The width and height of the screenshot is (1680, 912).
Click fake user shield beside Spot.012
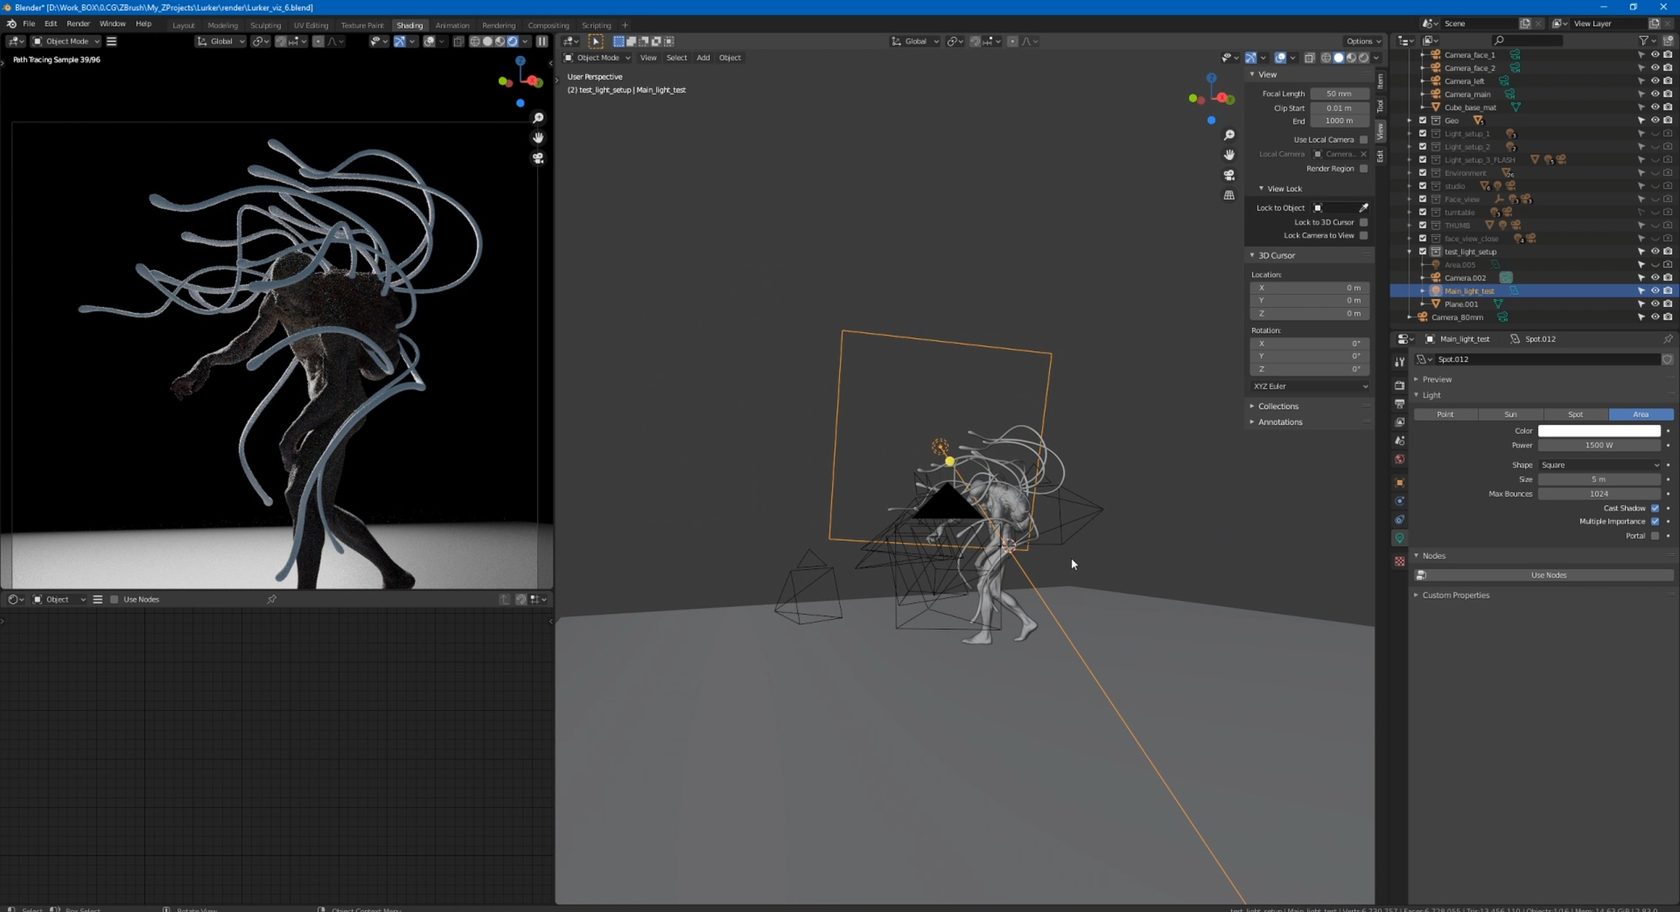1667,359
